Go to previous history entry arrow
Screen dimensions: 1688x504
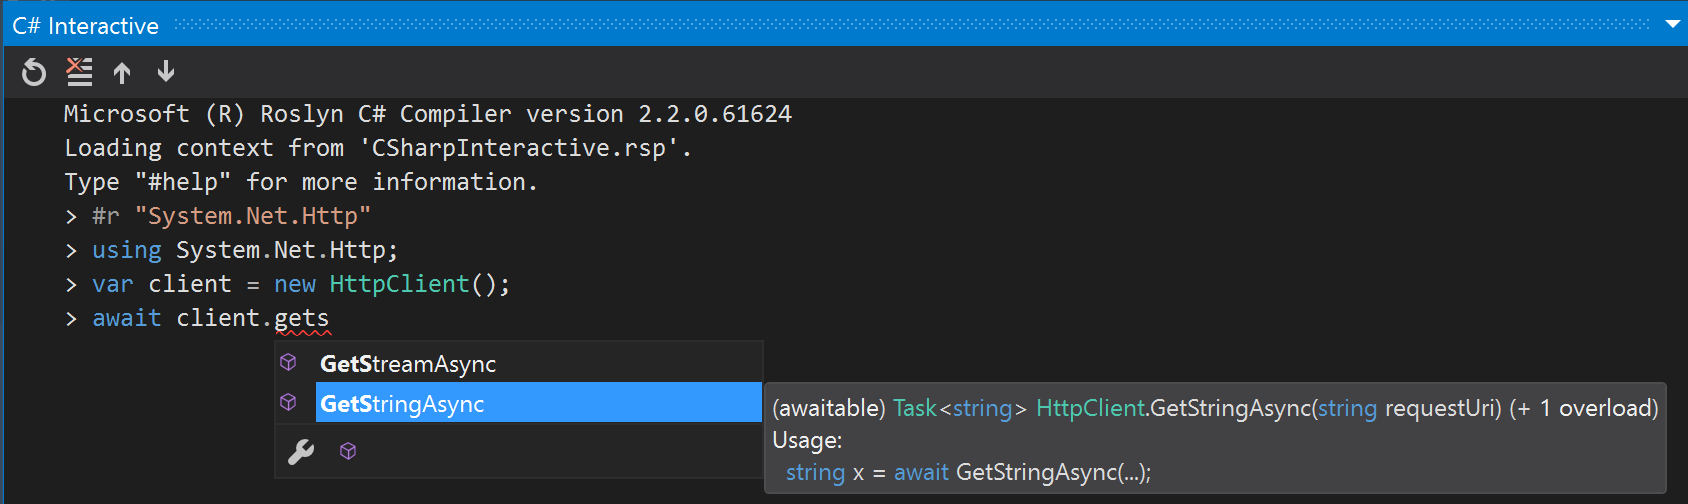[122, 72]
